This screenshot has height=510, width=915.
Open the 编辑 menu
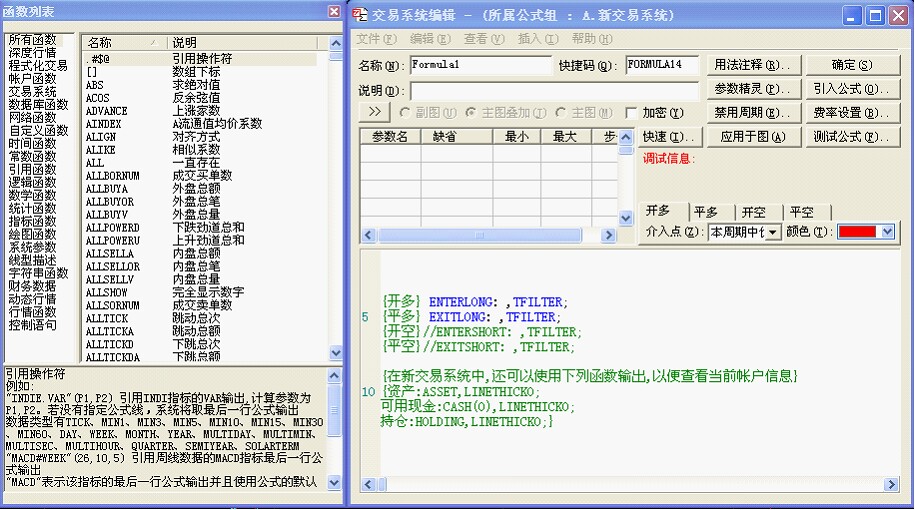coord(430,39)
